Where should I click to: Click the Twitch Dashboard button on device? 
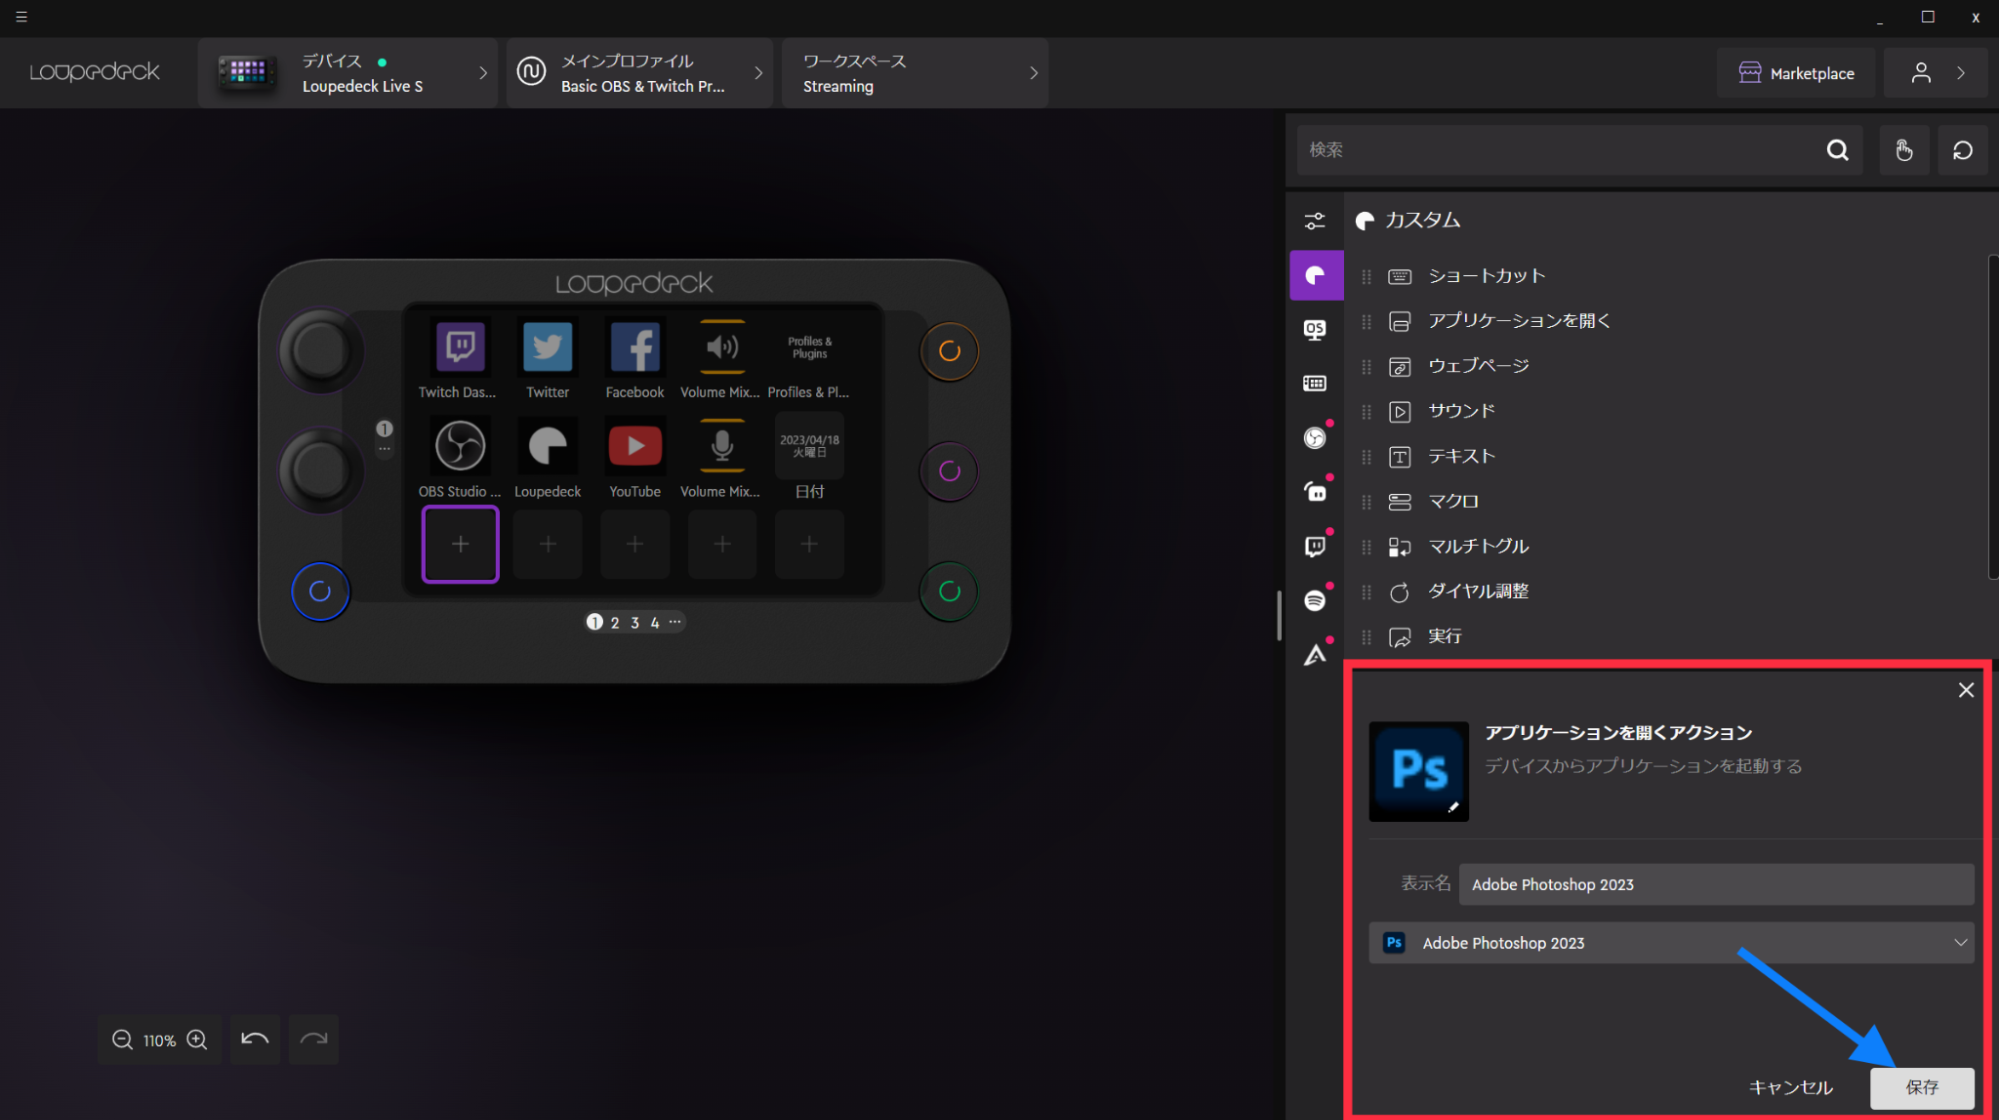click(460, 347)
